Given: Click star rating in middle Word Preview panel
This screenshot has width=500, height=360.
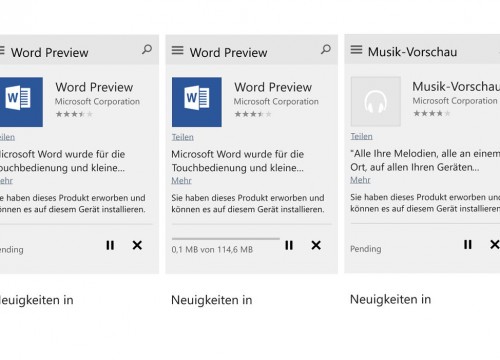Looking at the screenshot, I should point(253,114).
